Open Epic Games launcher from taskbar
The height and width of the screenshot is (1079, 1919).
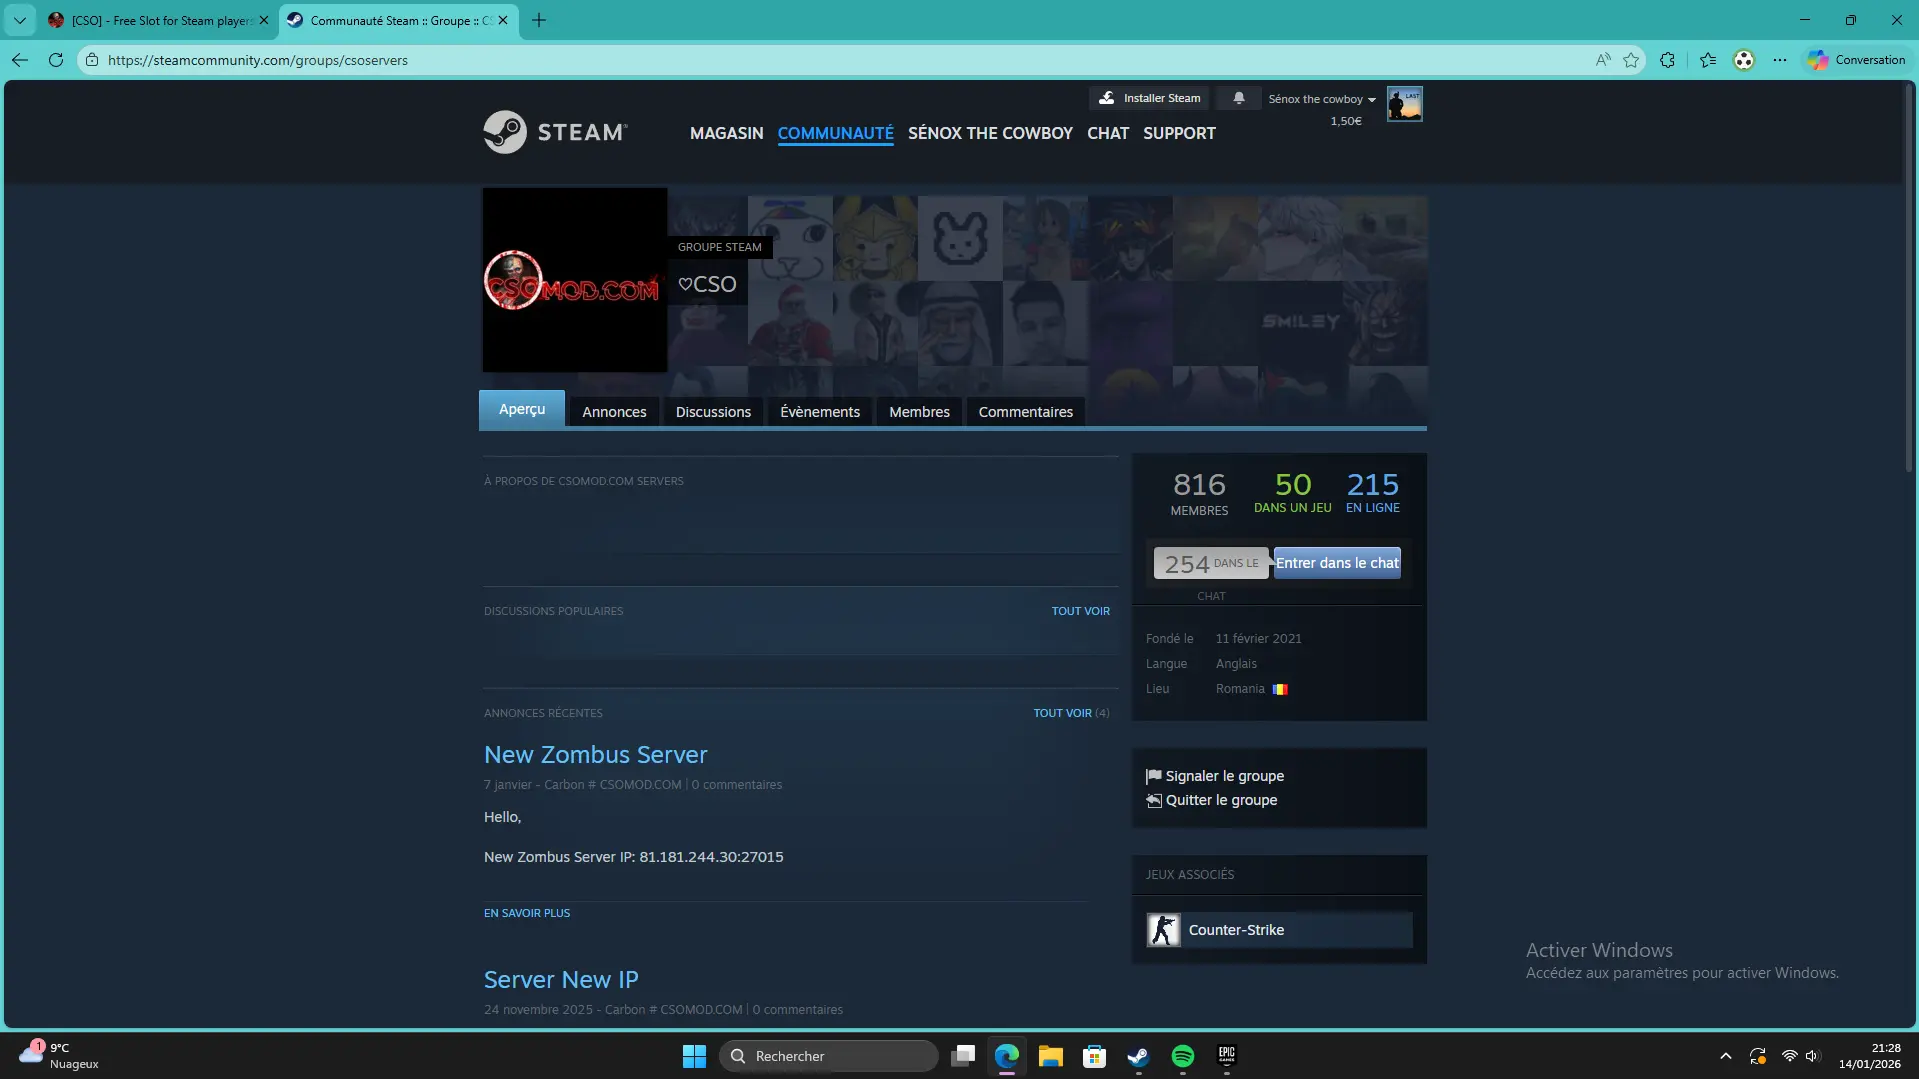(1226, 1056)
